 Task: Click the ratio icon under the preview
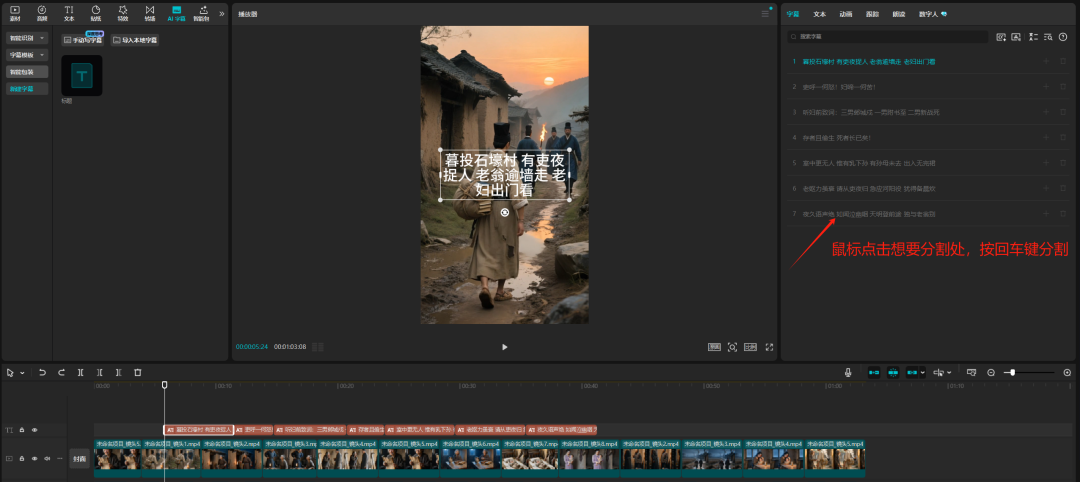point(714,347)
